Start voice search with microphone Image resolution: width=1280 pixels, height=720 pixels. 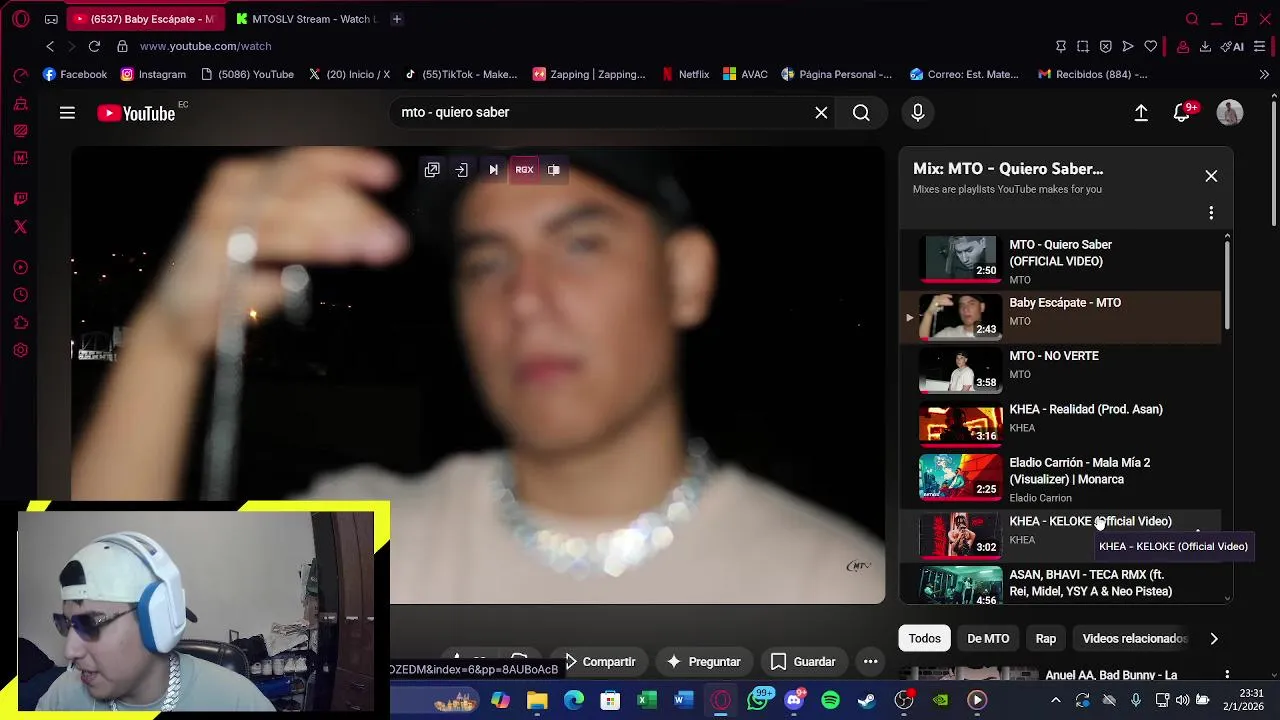coord(918,113)
